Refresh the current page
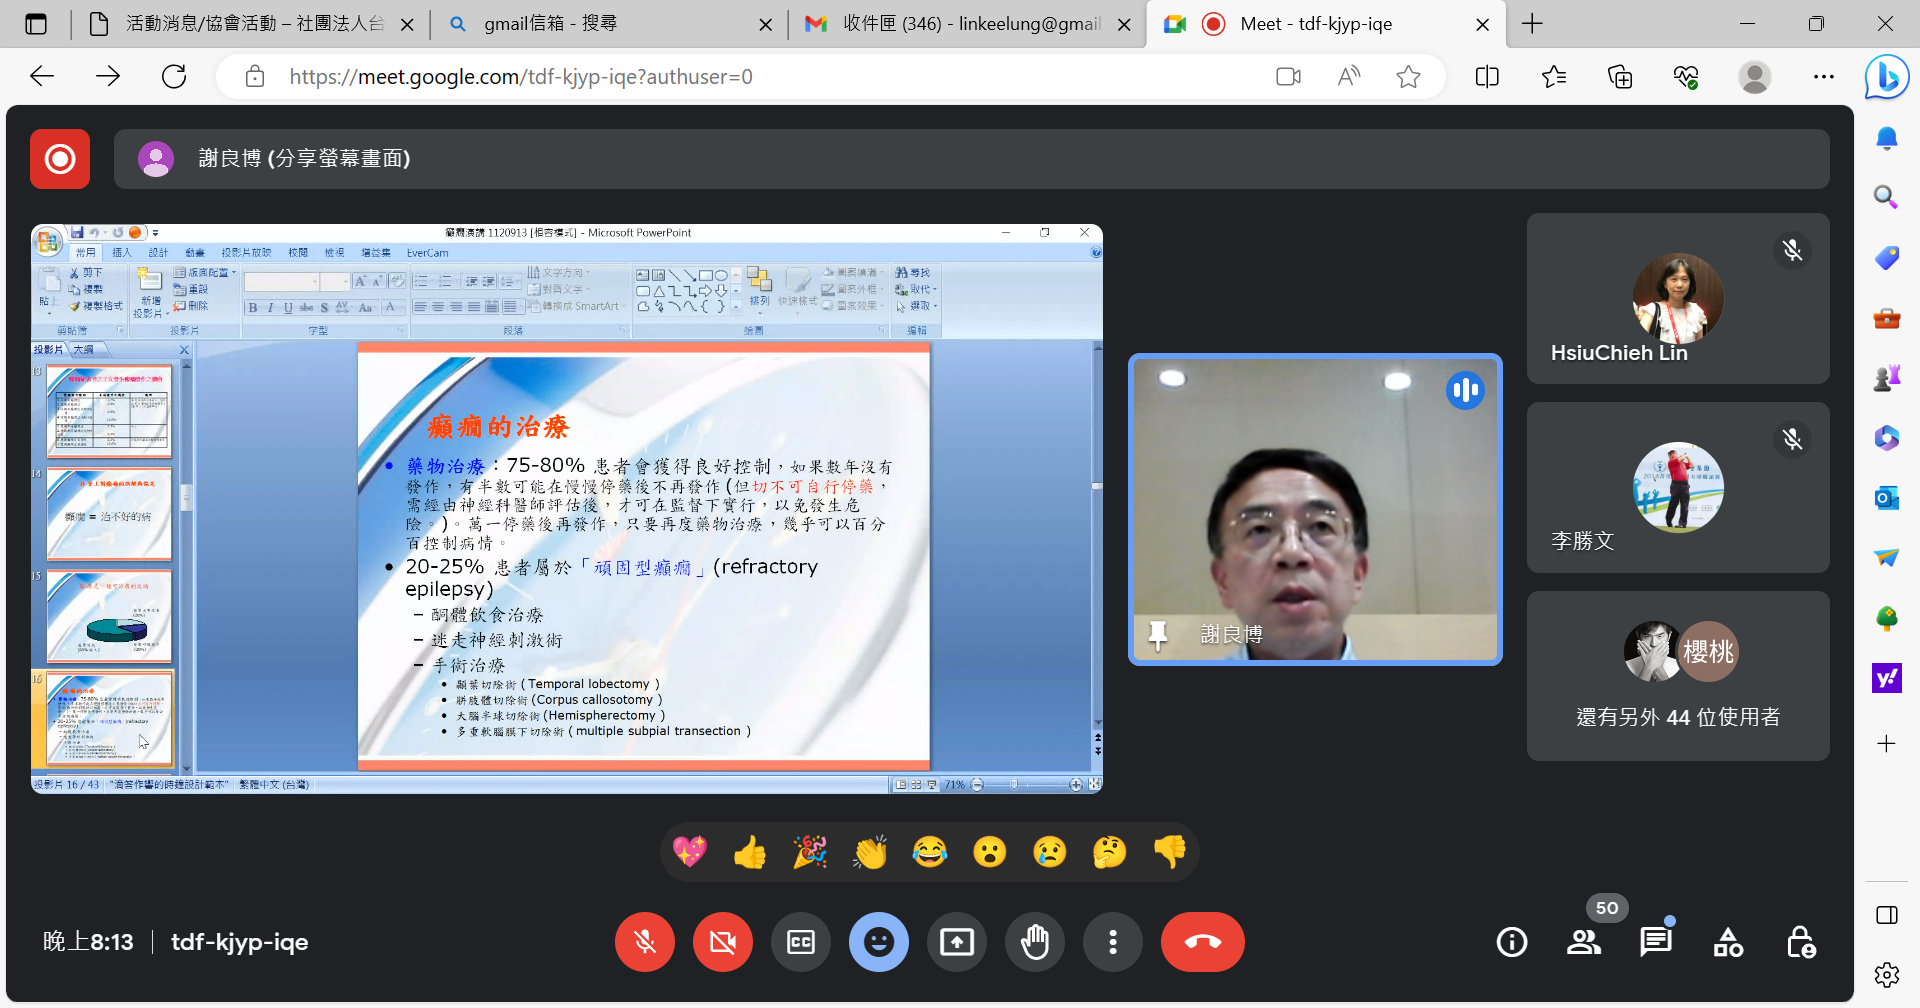The width and height of the screenshot is (1920, 1008). (x=174, y=76)
